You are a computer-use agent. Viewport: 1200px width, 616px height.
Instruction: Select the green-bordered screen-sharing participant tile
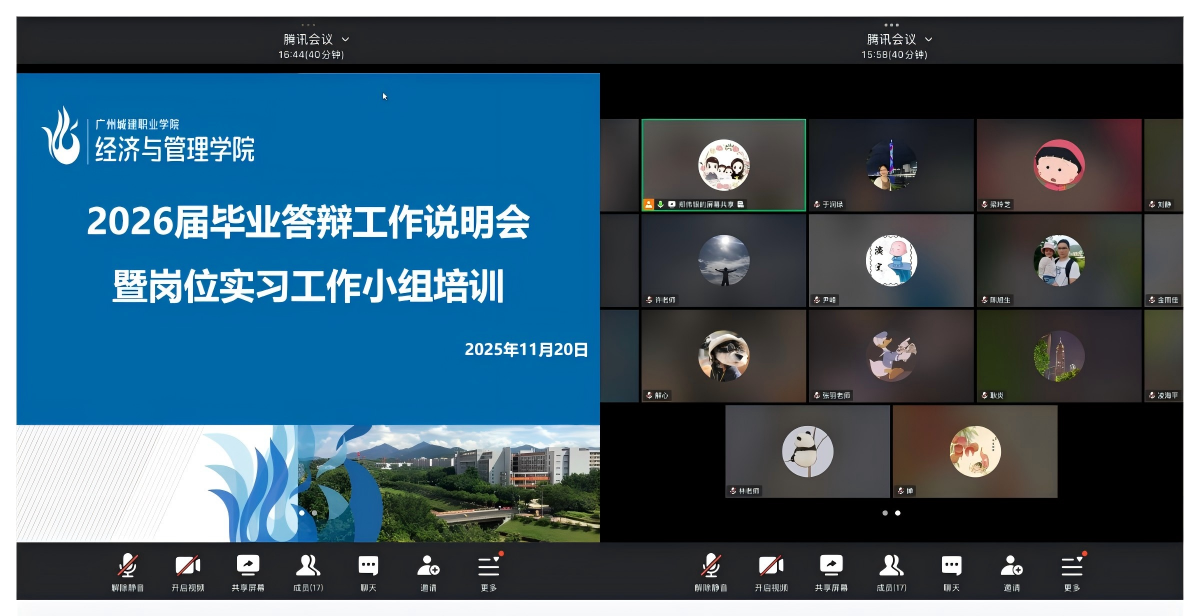[x=723, y=164]
